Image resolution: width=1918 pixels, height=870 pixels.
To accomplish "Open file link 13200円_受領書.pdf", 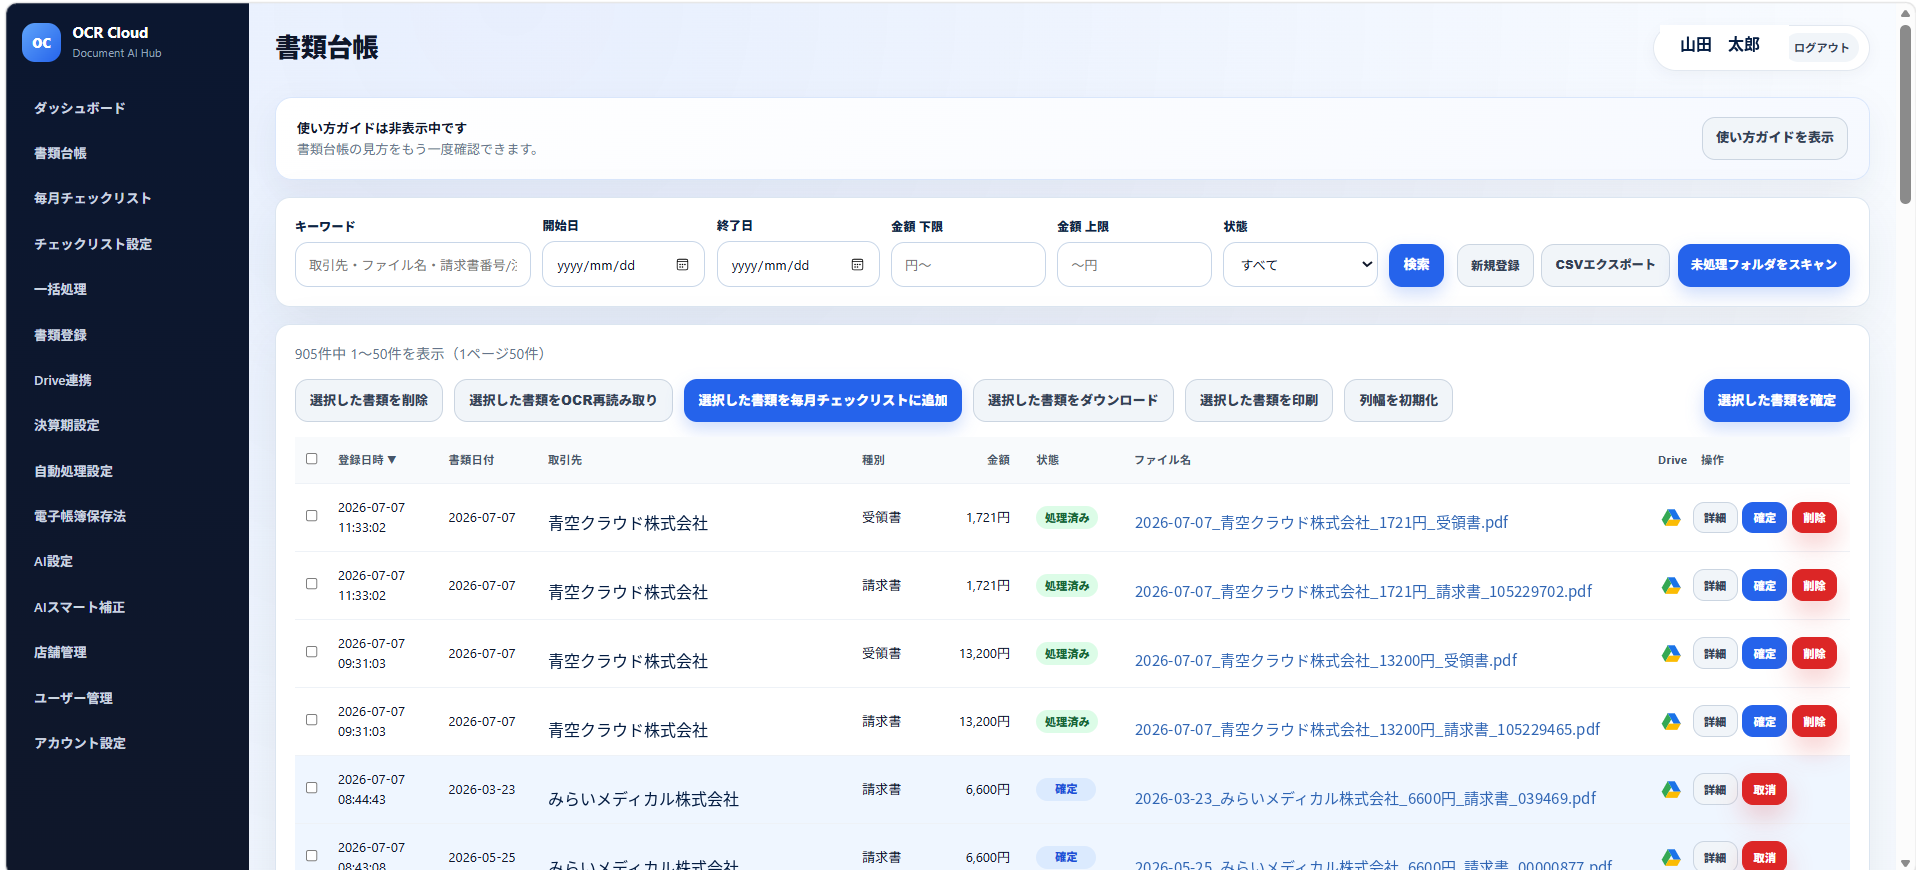I will tap(1326, 660).
